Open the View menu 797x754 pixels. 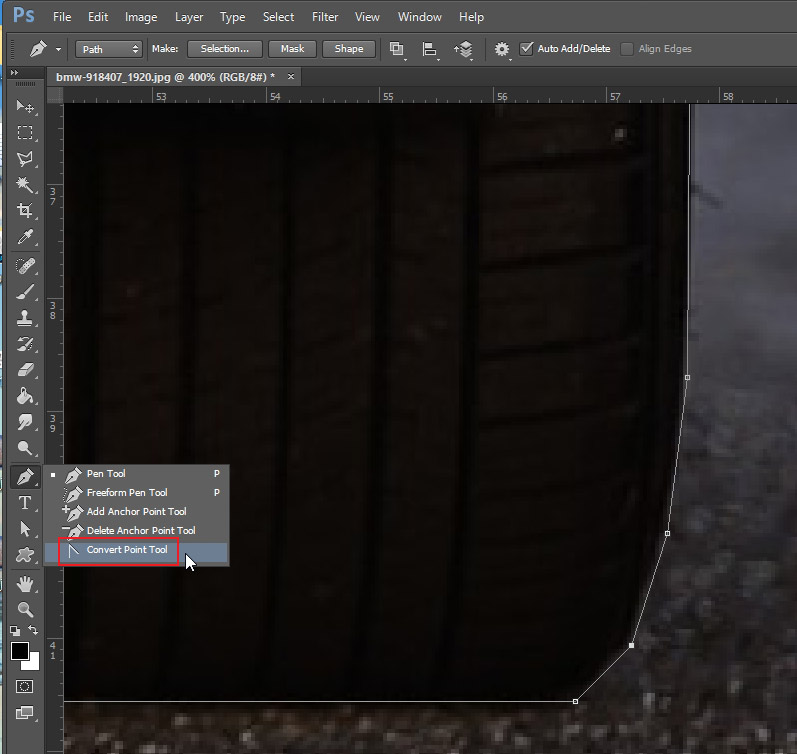[x=367, y=17]
